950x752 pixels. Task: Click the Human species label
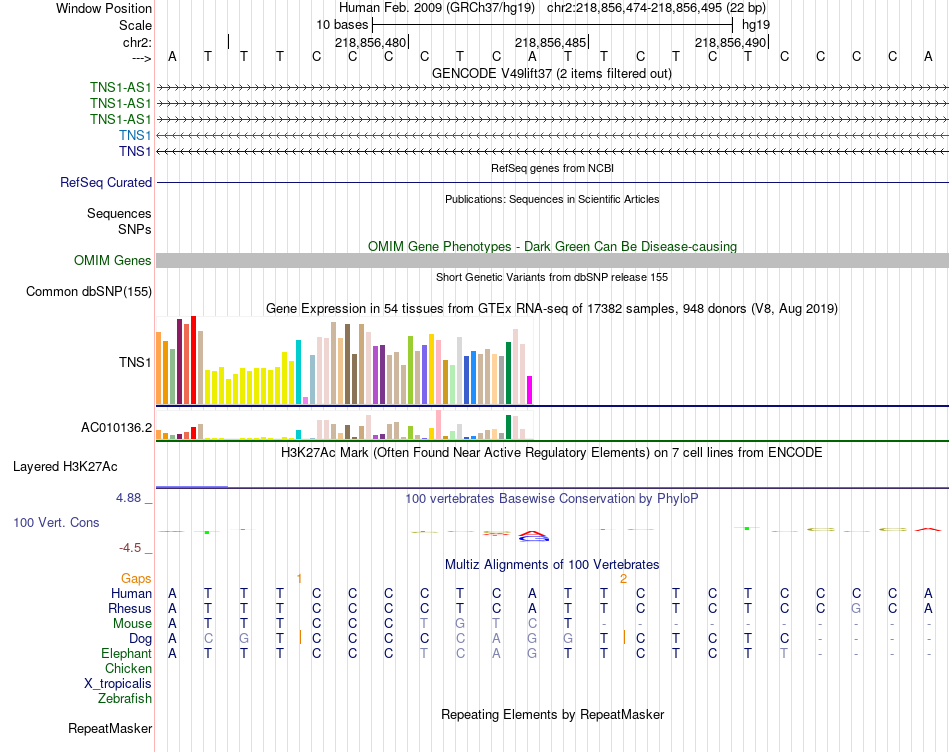[x=131, y=593]
